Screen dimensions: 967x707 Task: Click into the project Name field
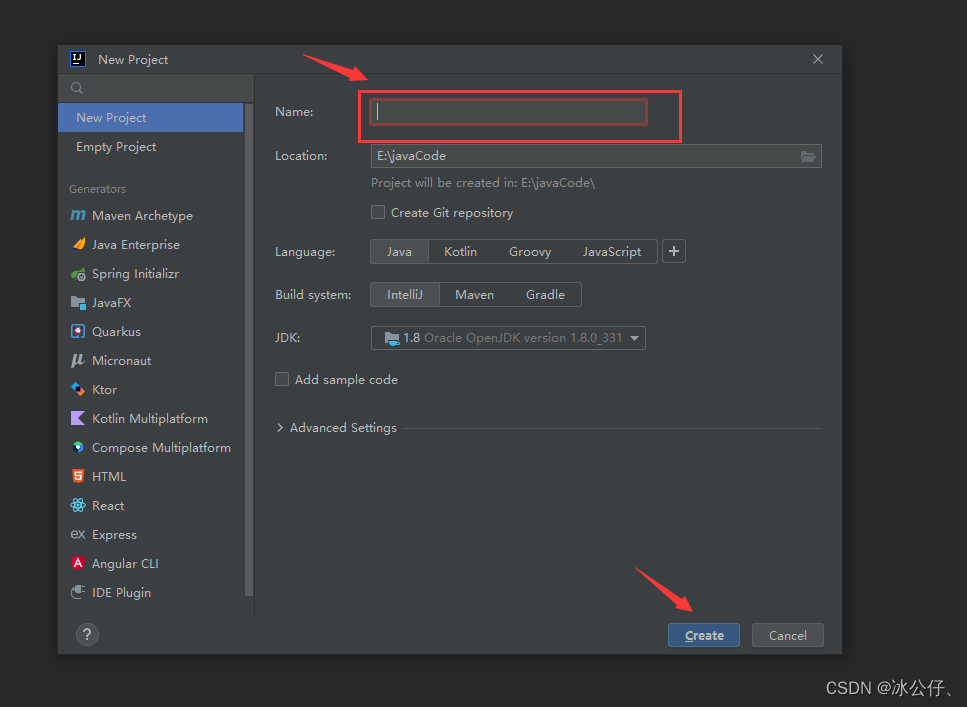coord(509,112)
